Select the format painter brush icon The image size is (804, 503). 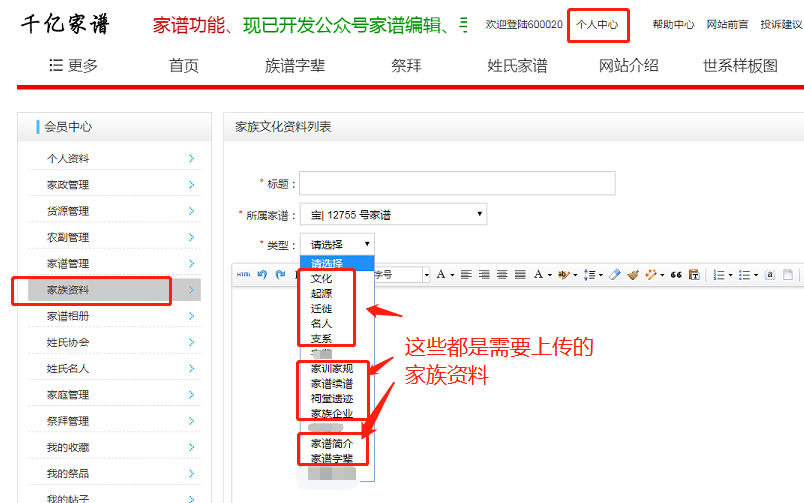tap(633, 275)
